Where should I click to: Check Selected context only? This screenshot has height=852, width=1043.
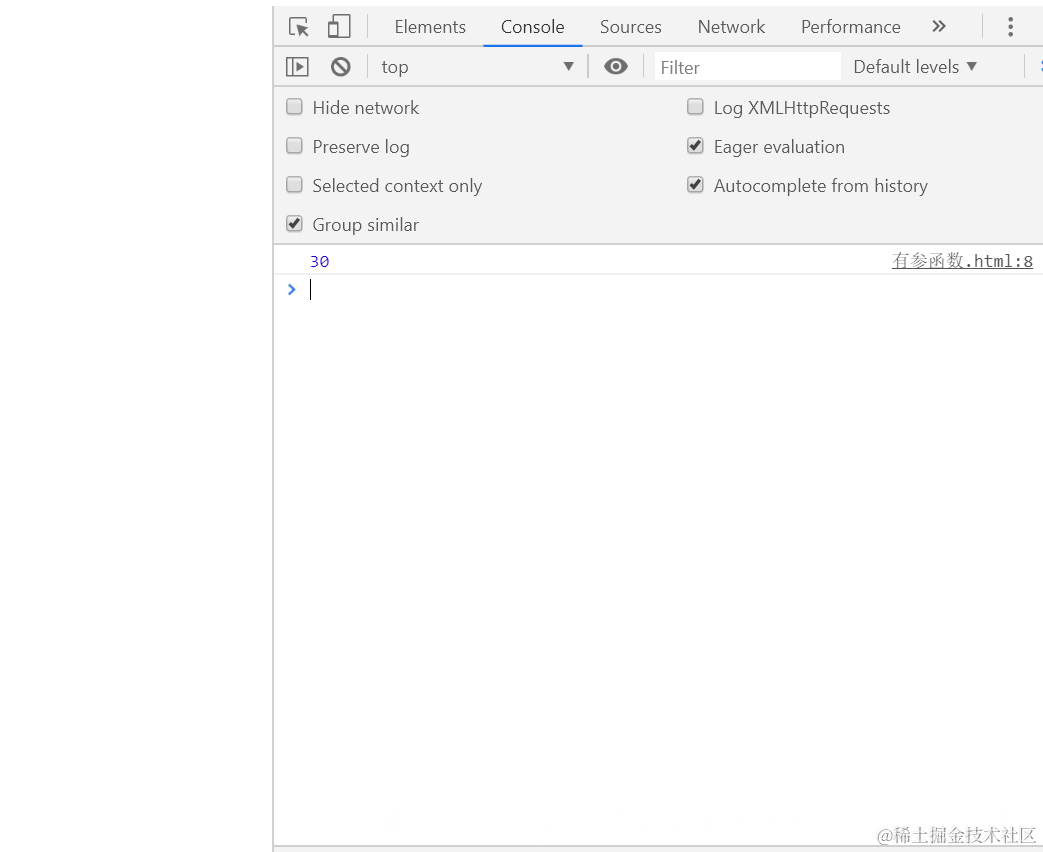(294, 185)
